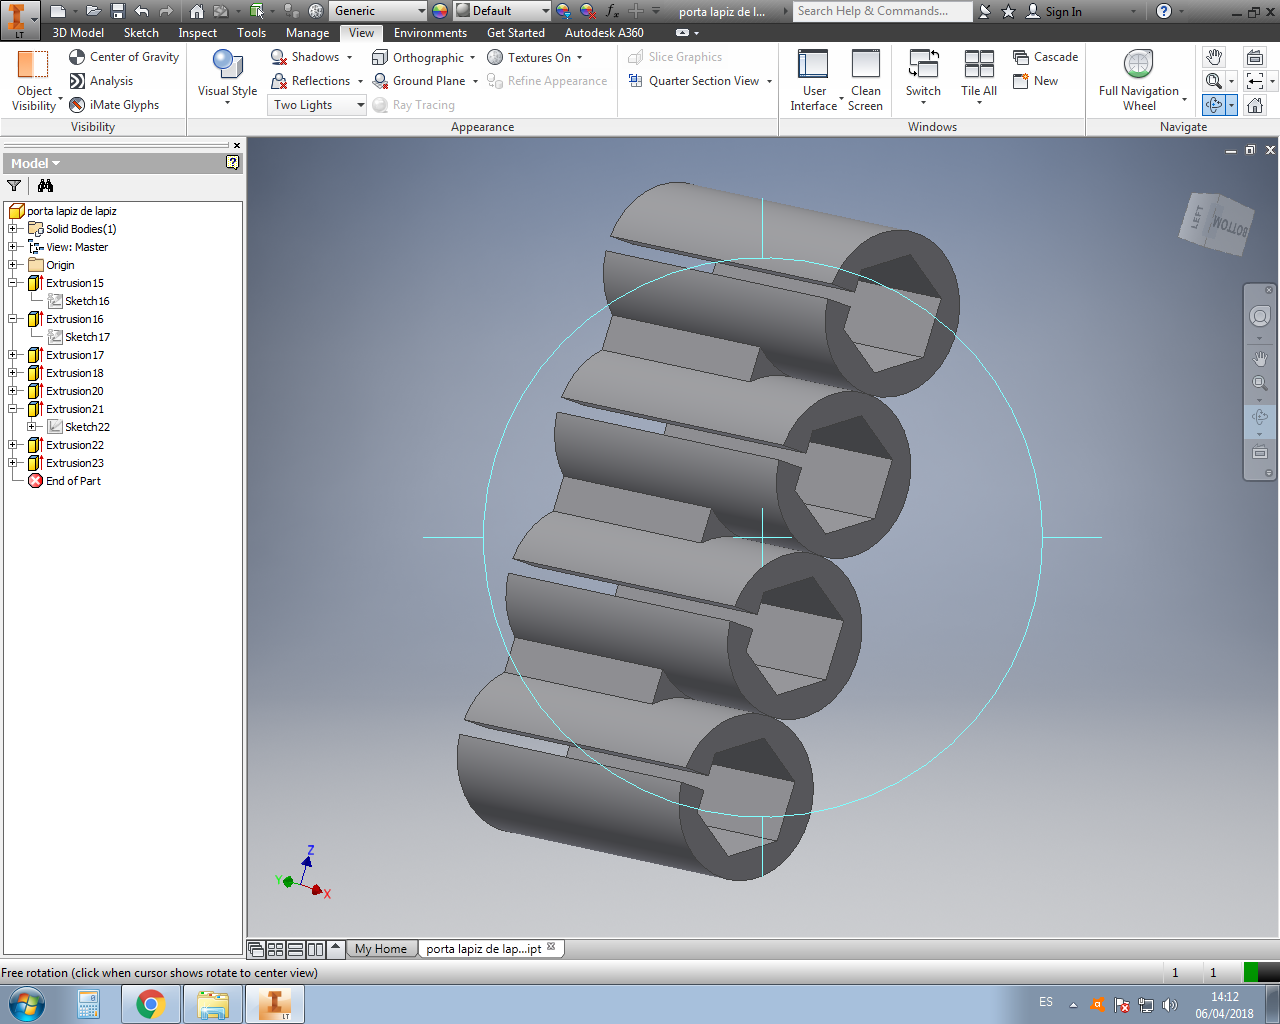This screenshot has width=1280, height=1024.
Task: Activate Clean Screen mode
Action: tap(865, 65)
